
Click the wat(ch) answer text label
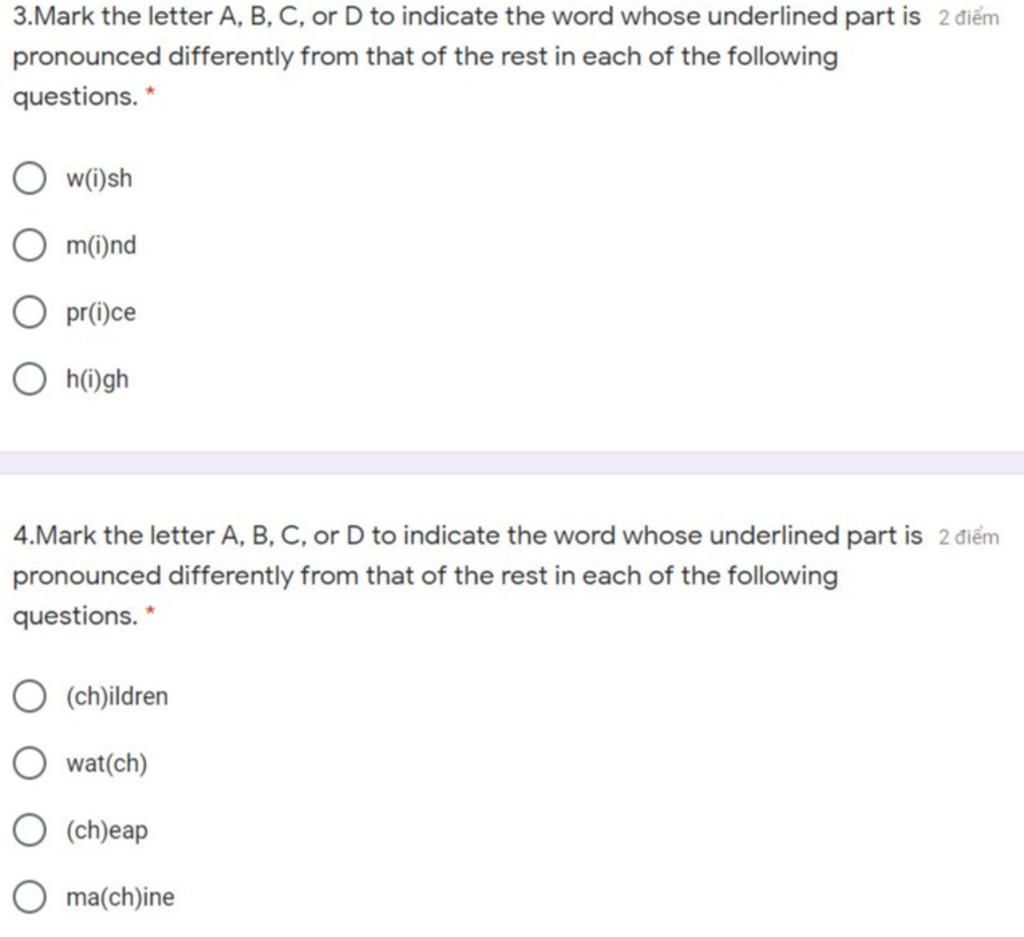coord(106,763)
